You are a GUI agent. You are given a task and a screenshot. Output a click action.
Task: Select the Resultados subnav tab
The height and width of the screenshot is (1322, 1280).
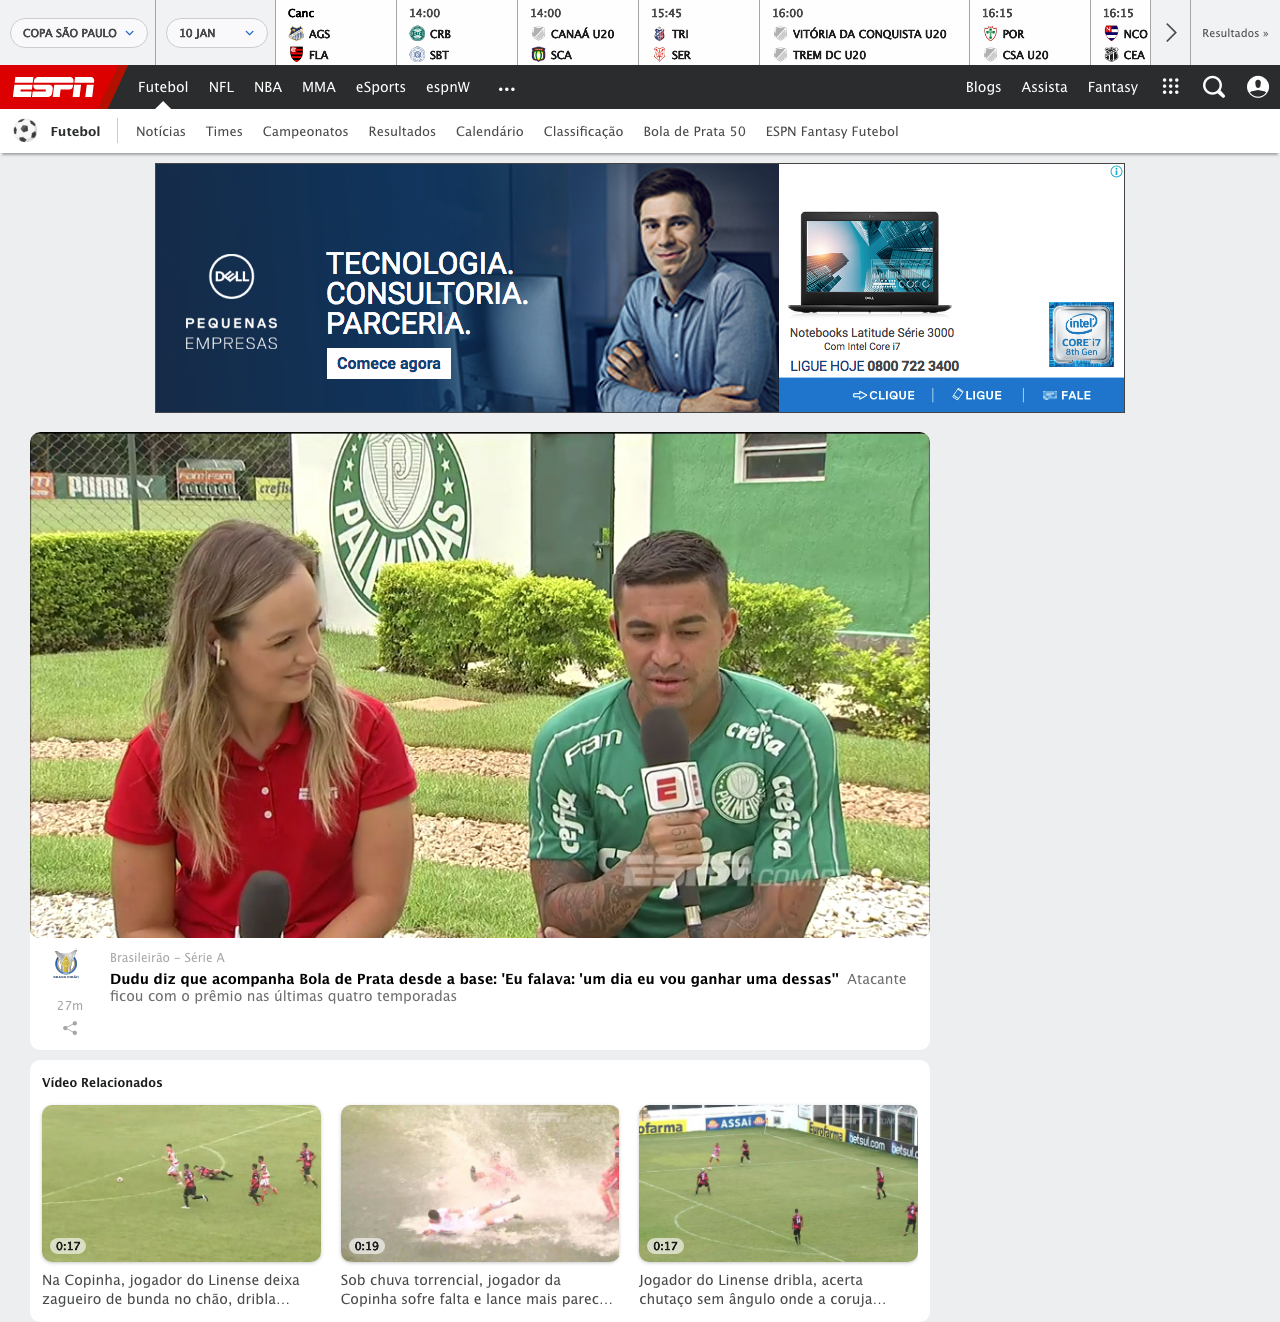[x=402, y=131]
